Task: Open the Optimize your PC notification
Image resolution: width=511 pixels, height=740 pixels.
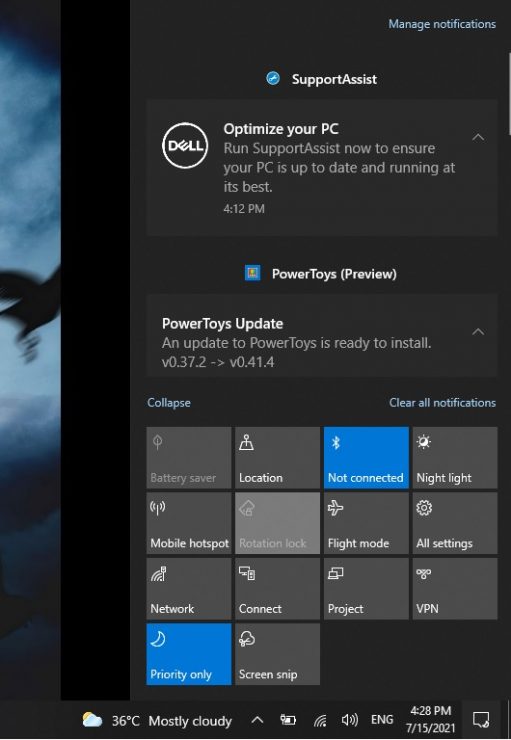Action: point(322,168)
